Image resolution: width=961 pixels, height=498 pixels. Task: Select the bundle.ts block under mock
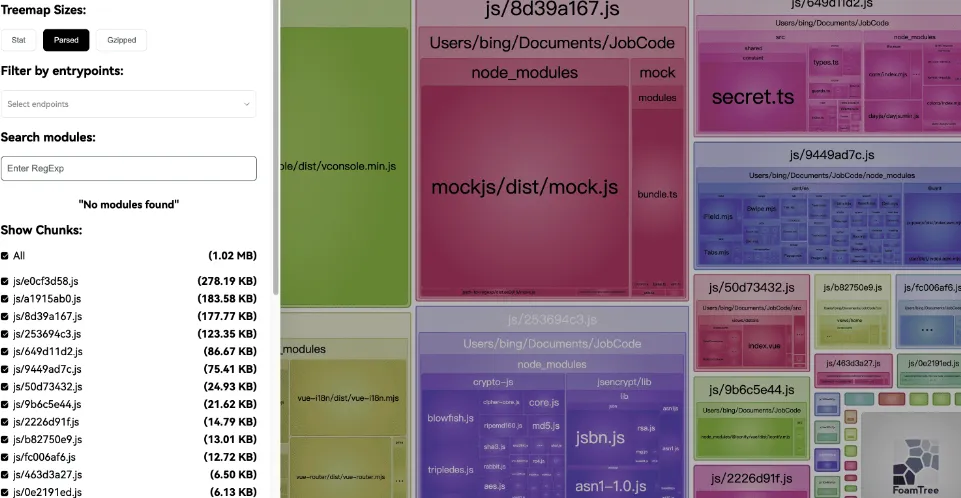point(657,194)
